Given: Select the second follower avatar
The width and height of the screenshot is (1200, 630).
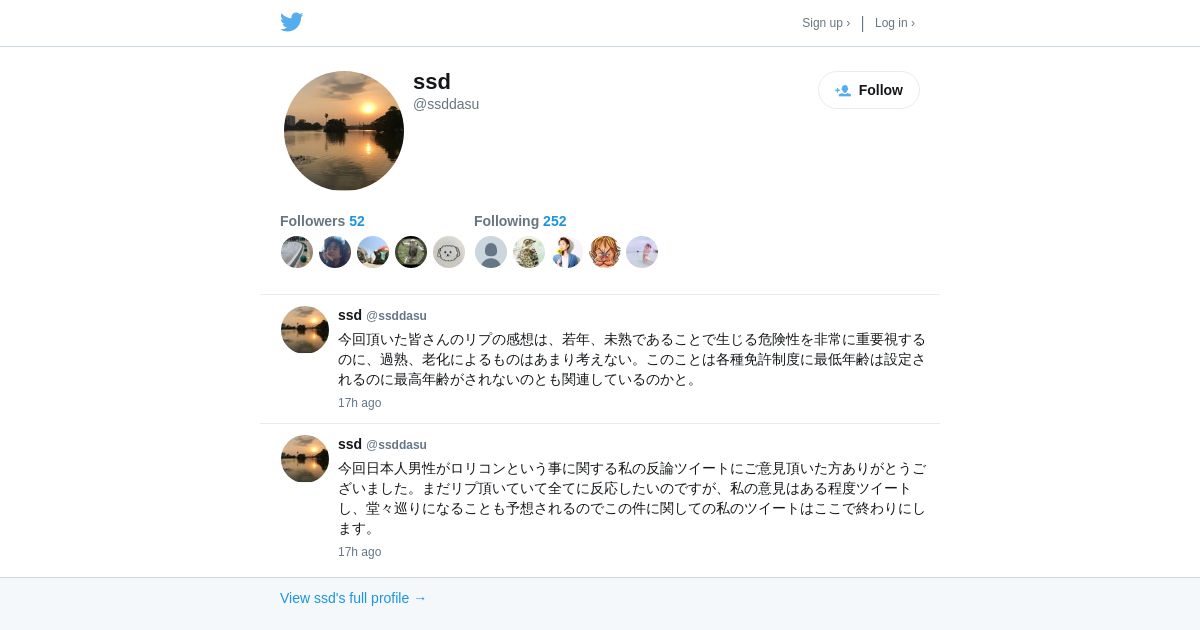Looking at the screenshot, I should click(335, 252).
